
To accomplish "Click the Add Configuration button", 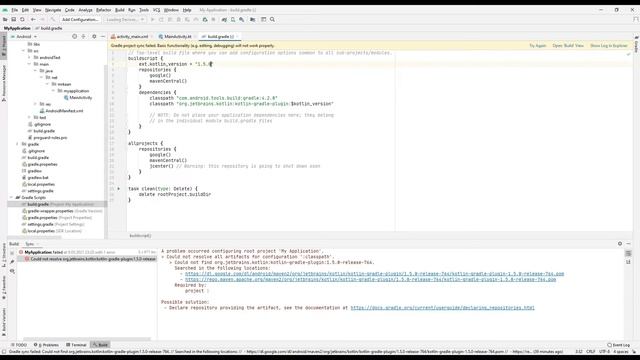I will pyautogui.click(x=80, y=19).
